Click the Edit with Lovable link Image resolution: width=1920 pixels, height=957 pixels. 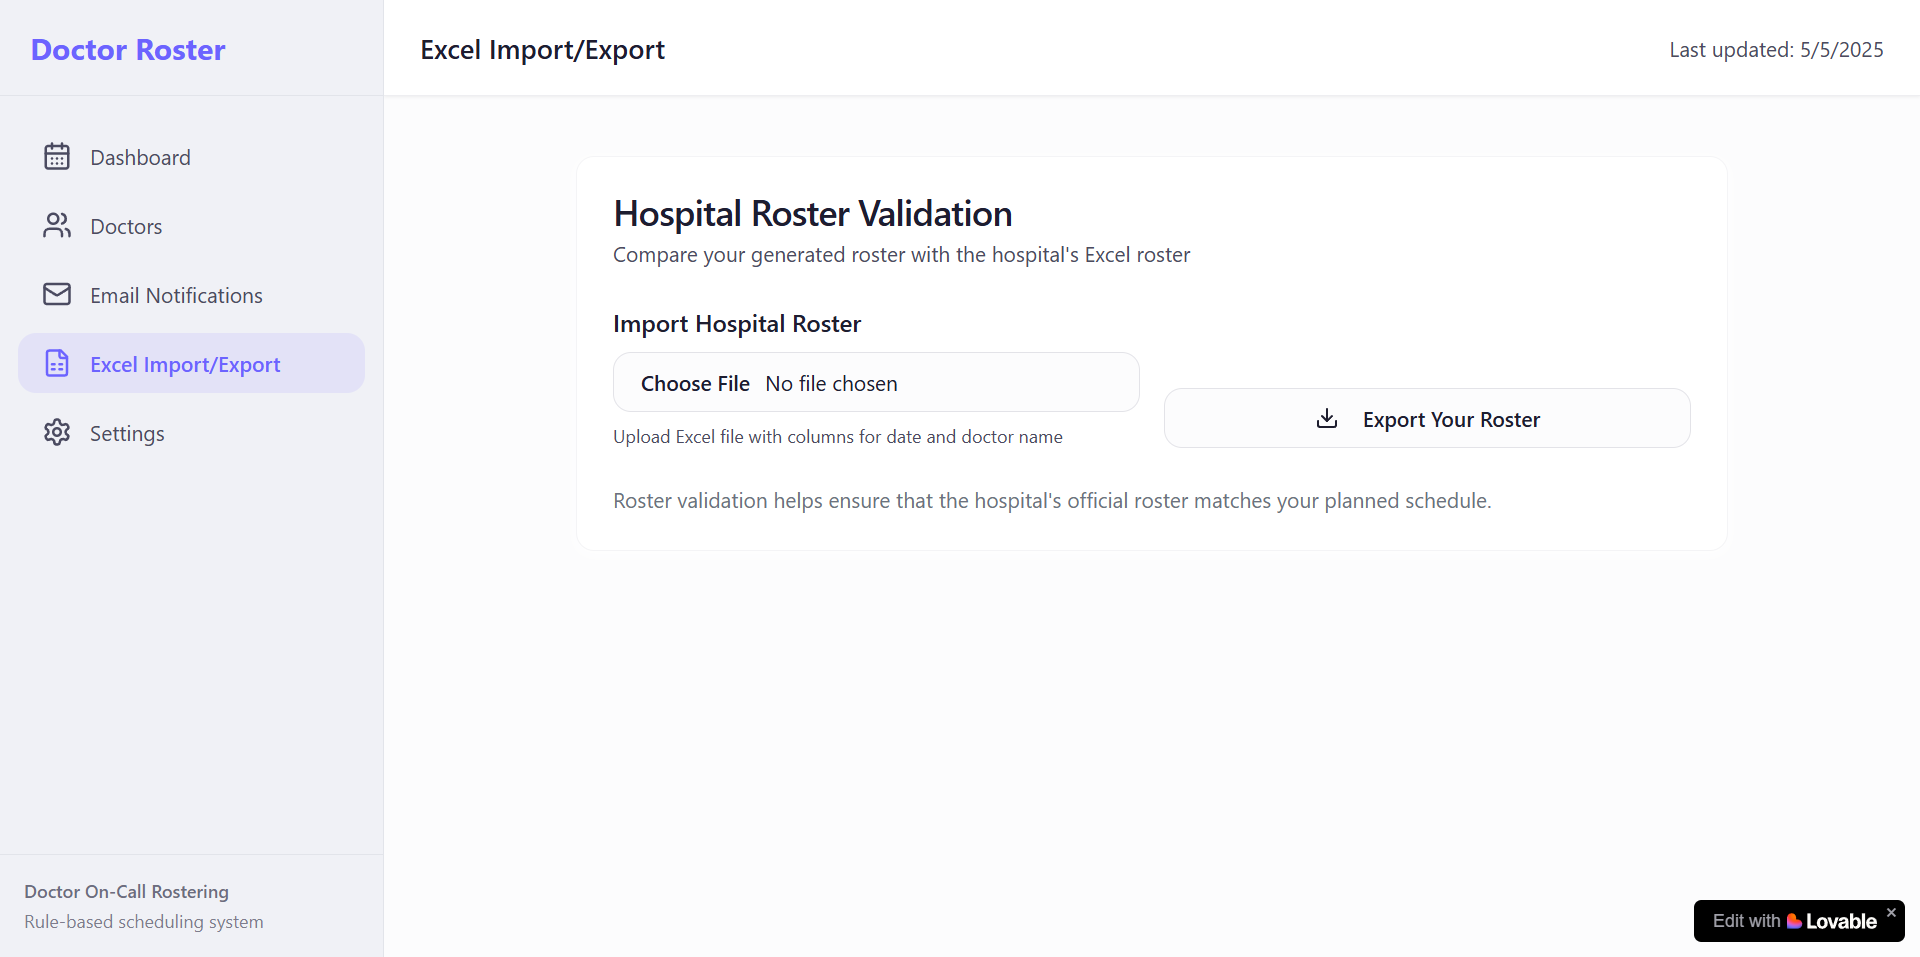[1794, 921]
